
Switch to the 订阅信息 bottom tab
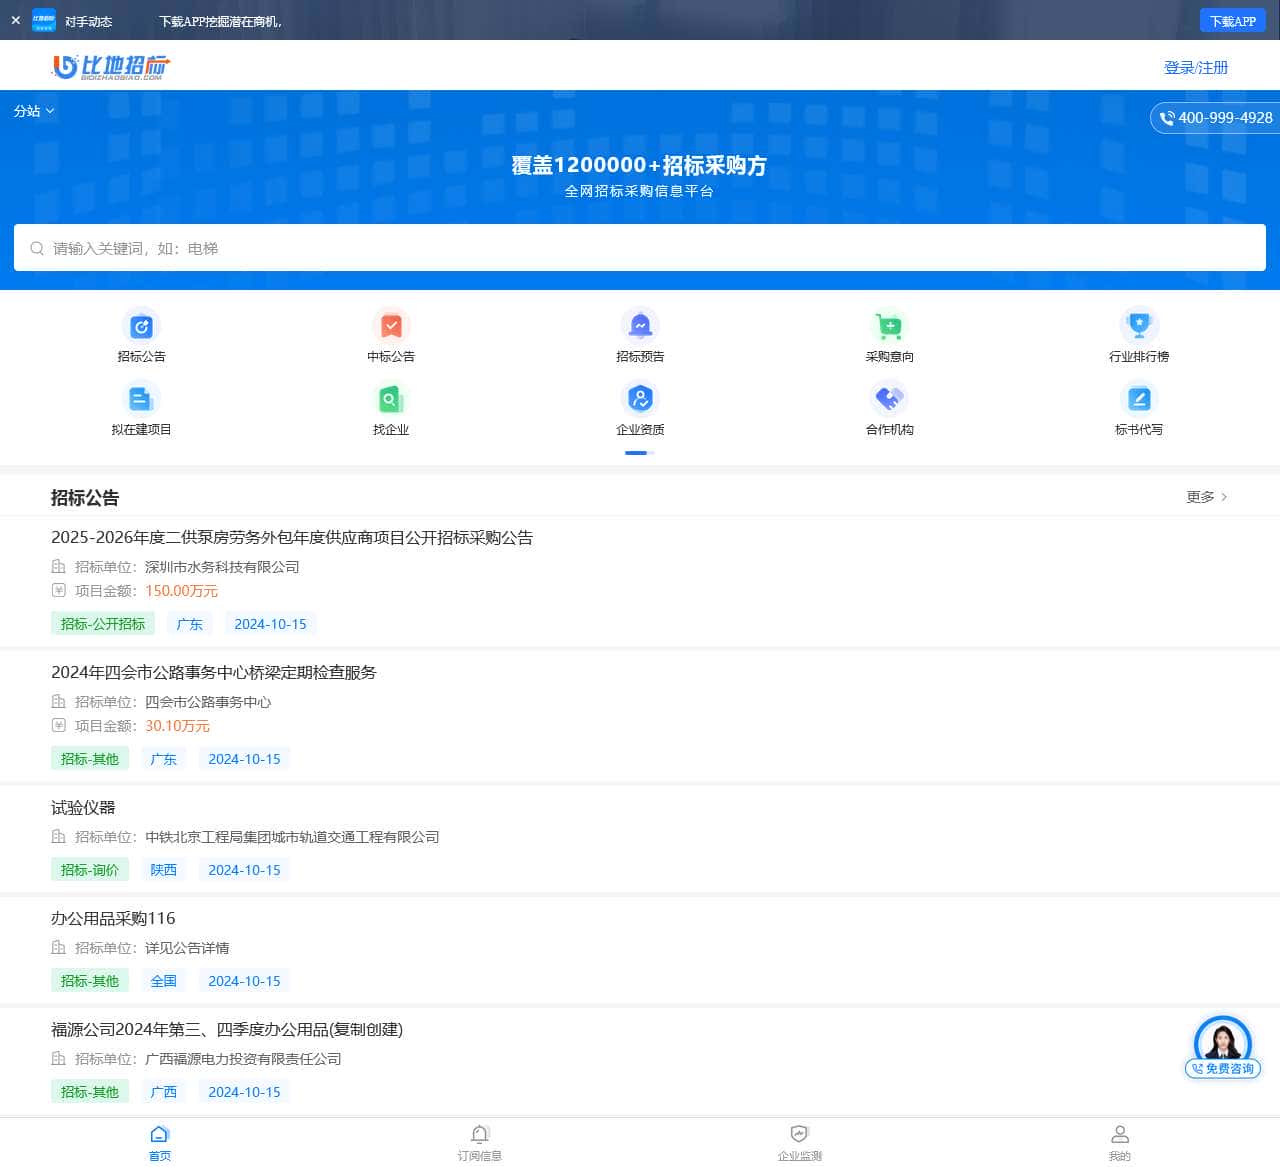tap(480, 1142)
